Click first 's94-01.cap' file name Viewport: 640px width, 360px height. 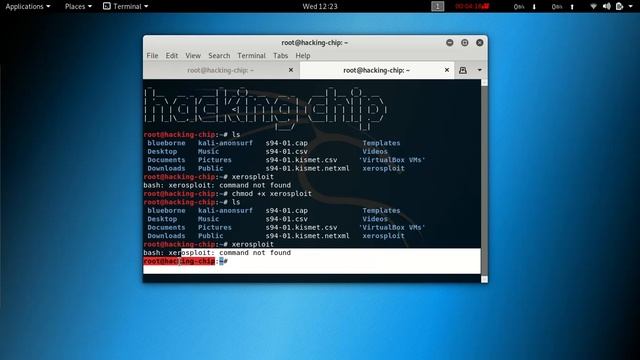click(287, 143)
